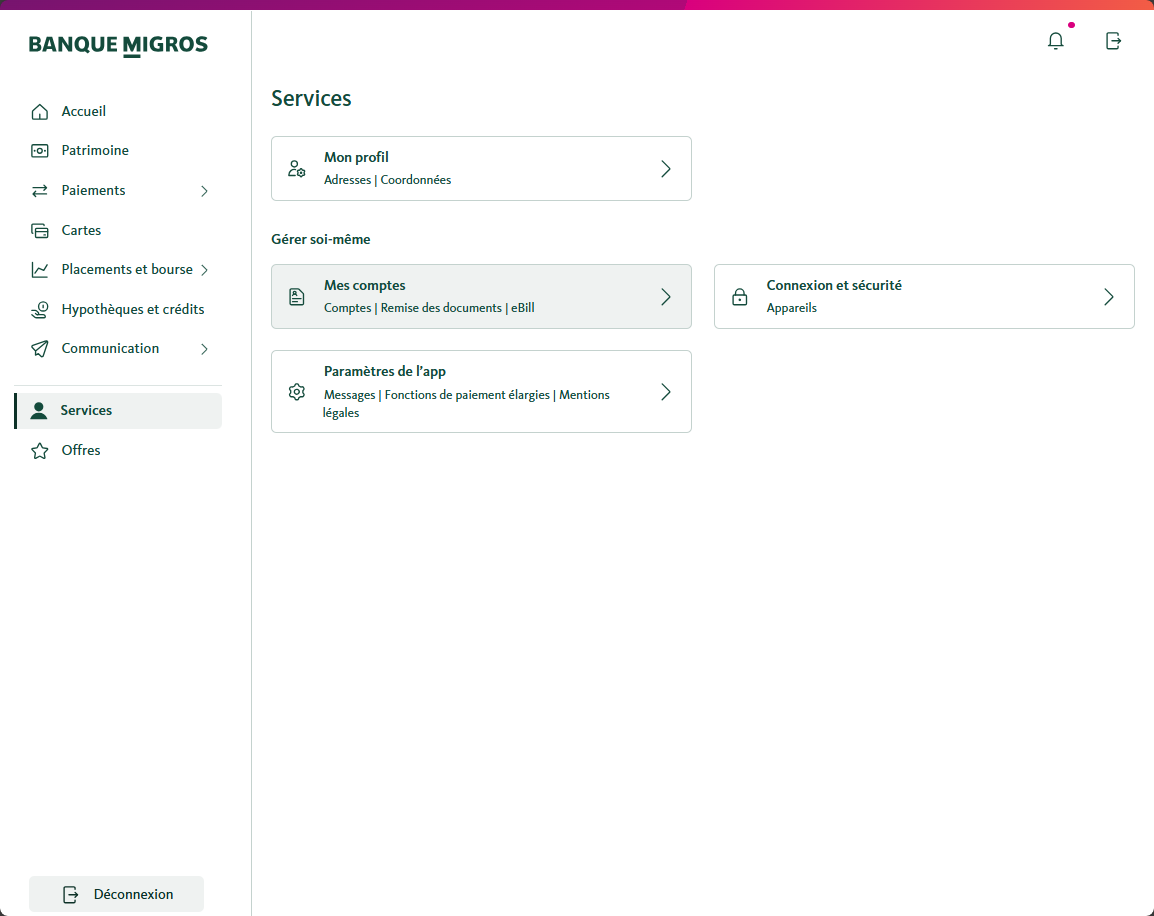
Task: Click the Cartes card icon
Action: 40,231
